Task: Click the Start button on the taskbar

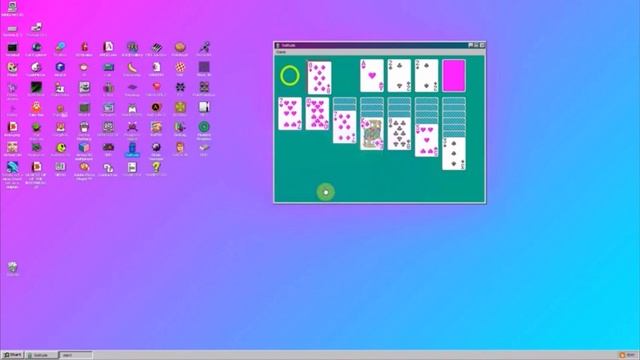Action: click(x=12, y=355)
